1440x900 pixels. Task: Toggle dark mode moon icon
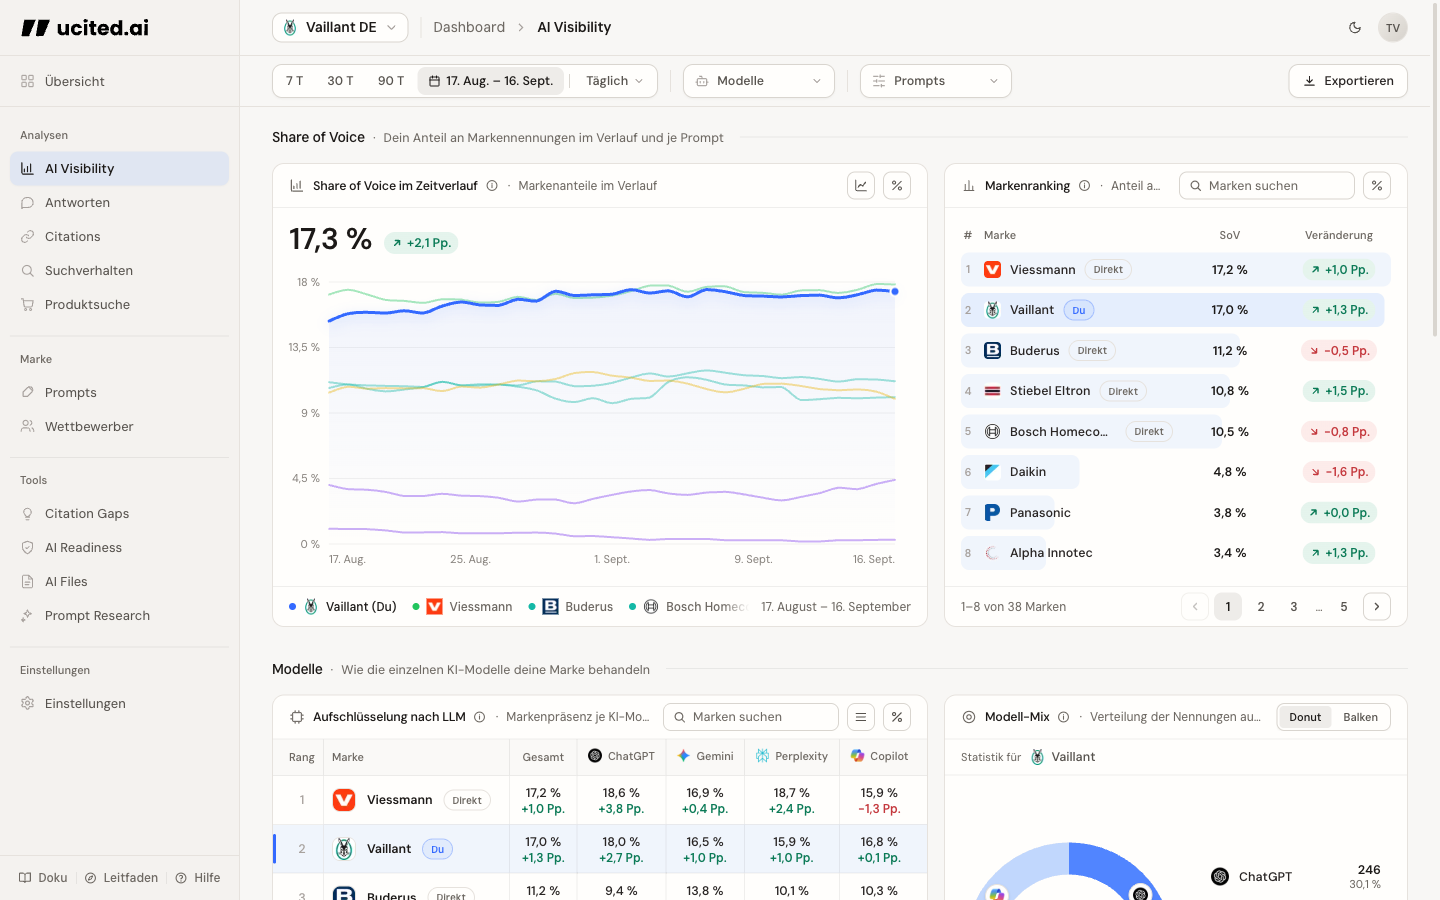click(1355, 27)
